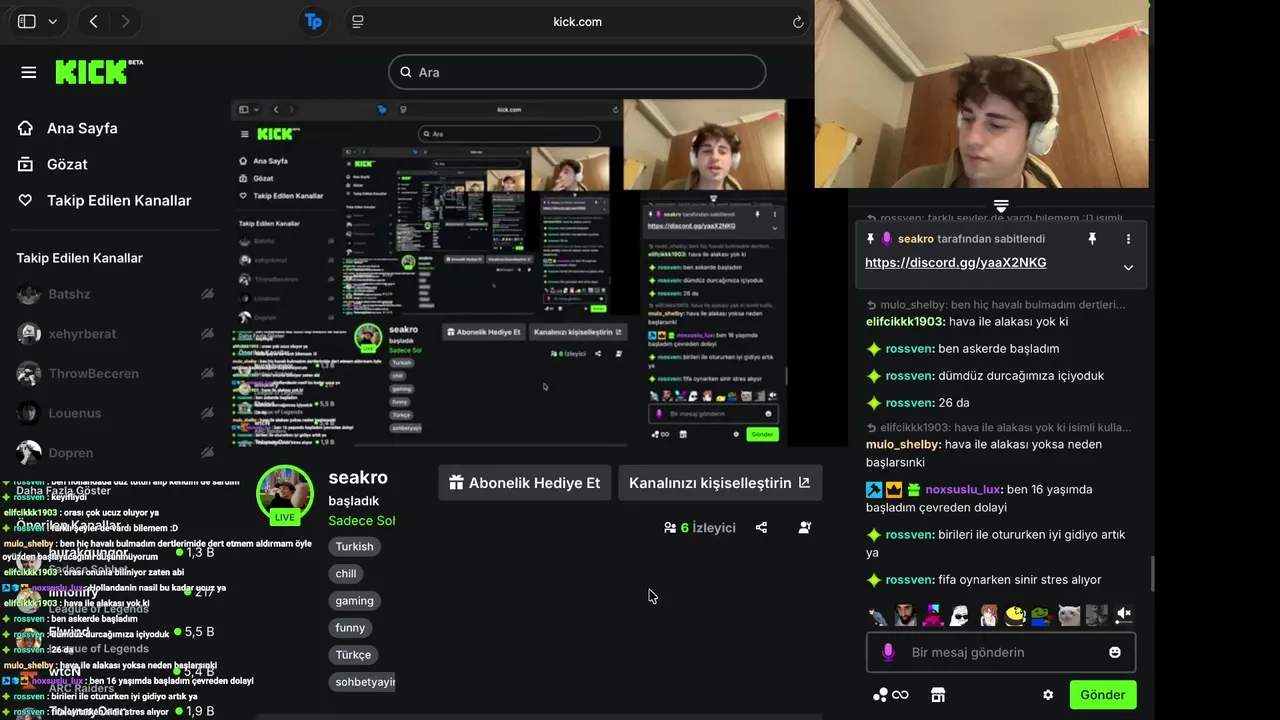
Task: Click rossven in 'ben askerde başladım' message
Action: (x=909, y=349)
